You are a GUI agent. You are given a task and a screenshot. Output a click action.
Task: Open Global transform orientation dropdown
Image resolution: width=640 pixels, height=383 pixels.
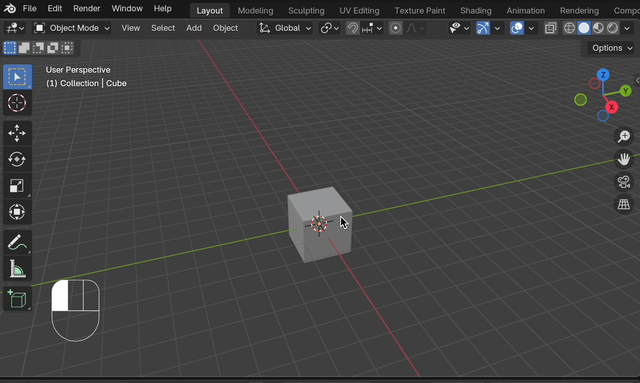(285, 28)
